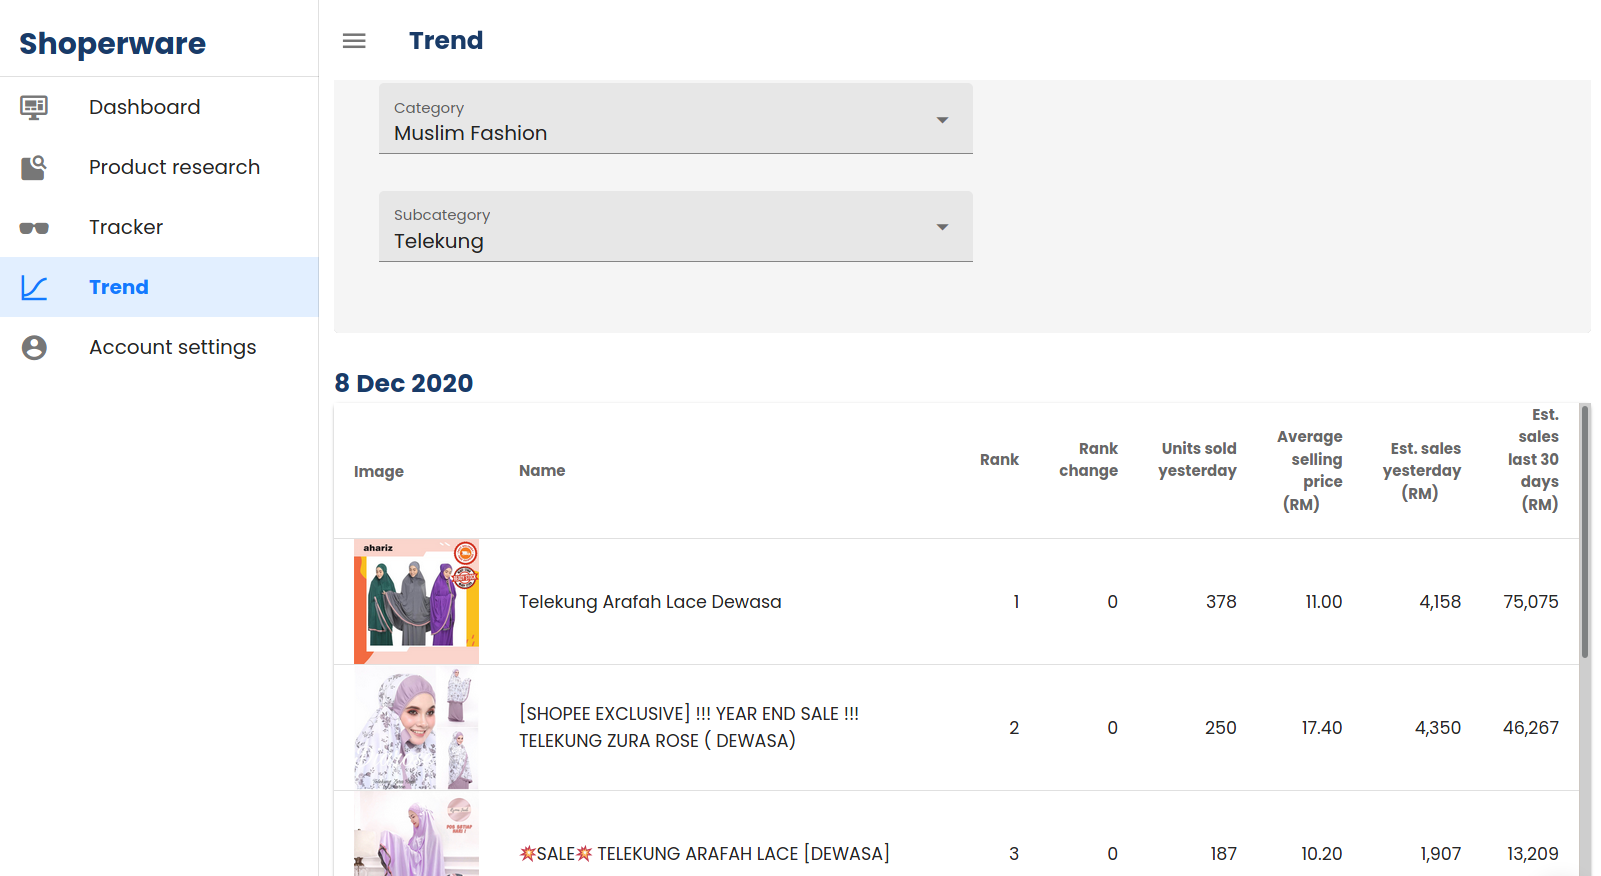Click the SALE Telekung Arafah Lace thumbnail
Screen dimensions: 1601x876
point(416,834)
